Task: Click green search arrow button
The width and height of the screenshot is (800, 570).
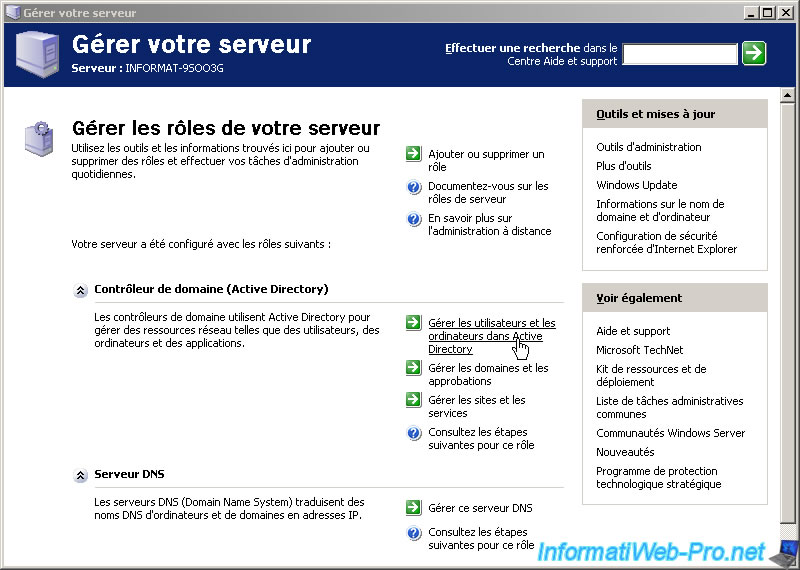Action: tap(754, 53)
